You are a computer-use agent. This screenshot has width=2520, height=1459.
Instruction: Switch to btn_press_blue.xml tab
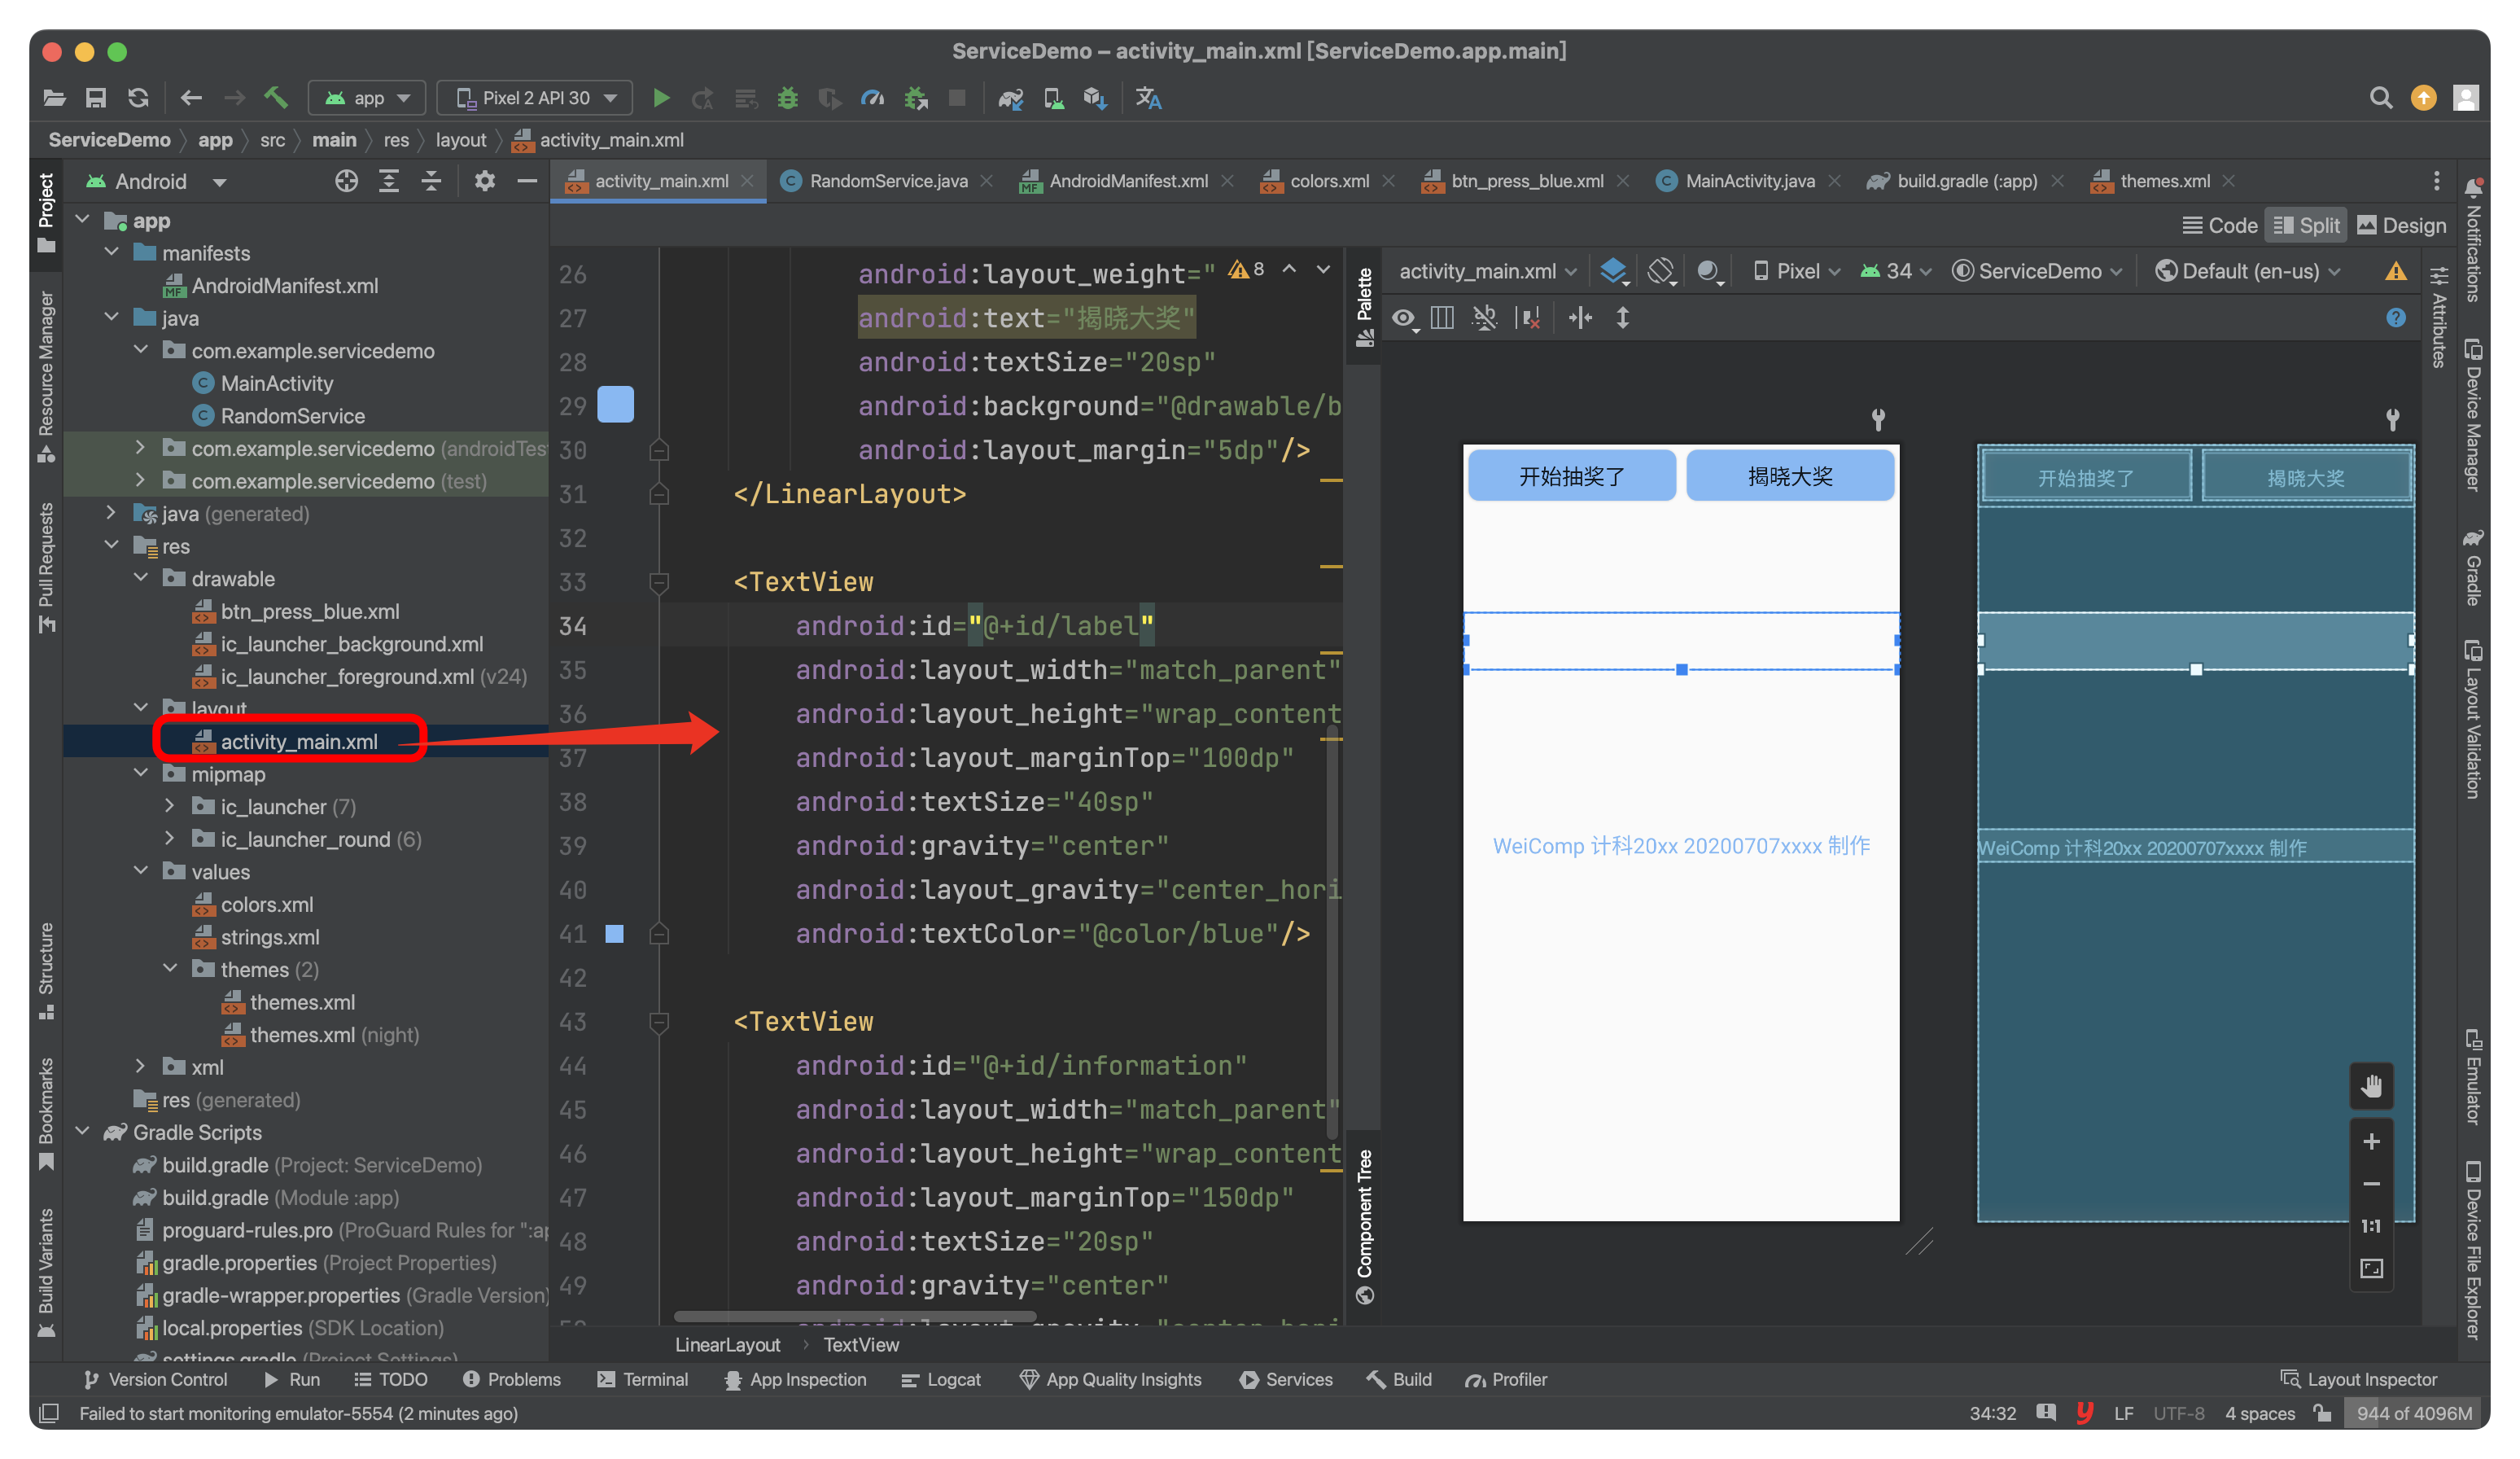pyautogui.click(x=1526, y=181)
